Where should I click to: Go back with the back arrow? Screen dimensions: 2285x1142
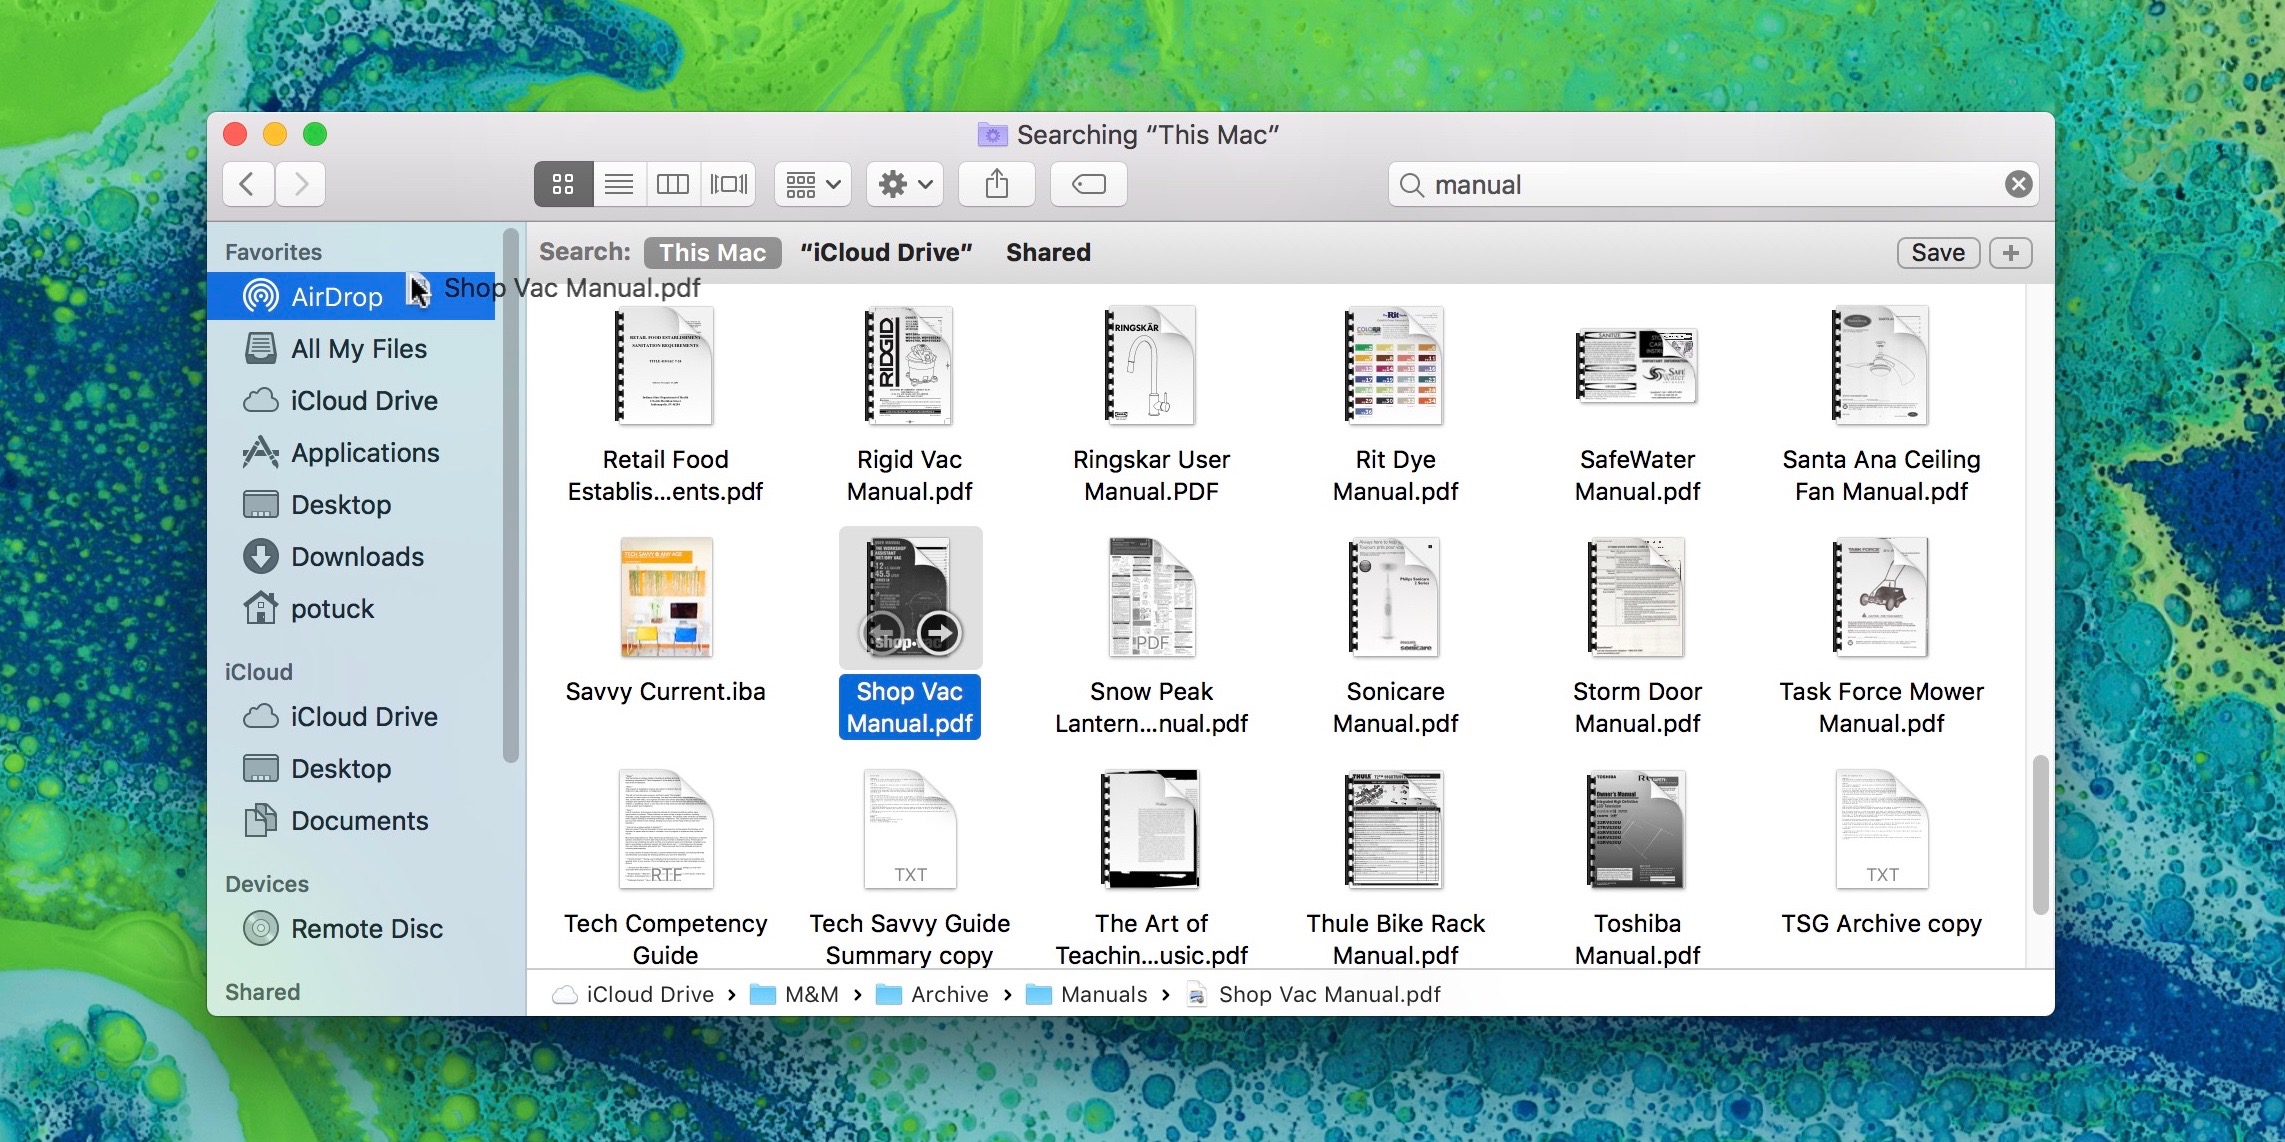click(x=248, y=184)
